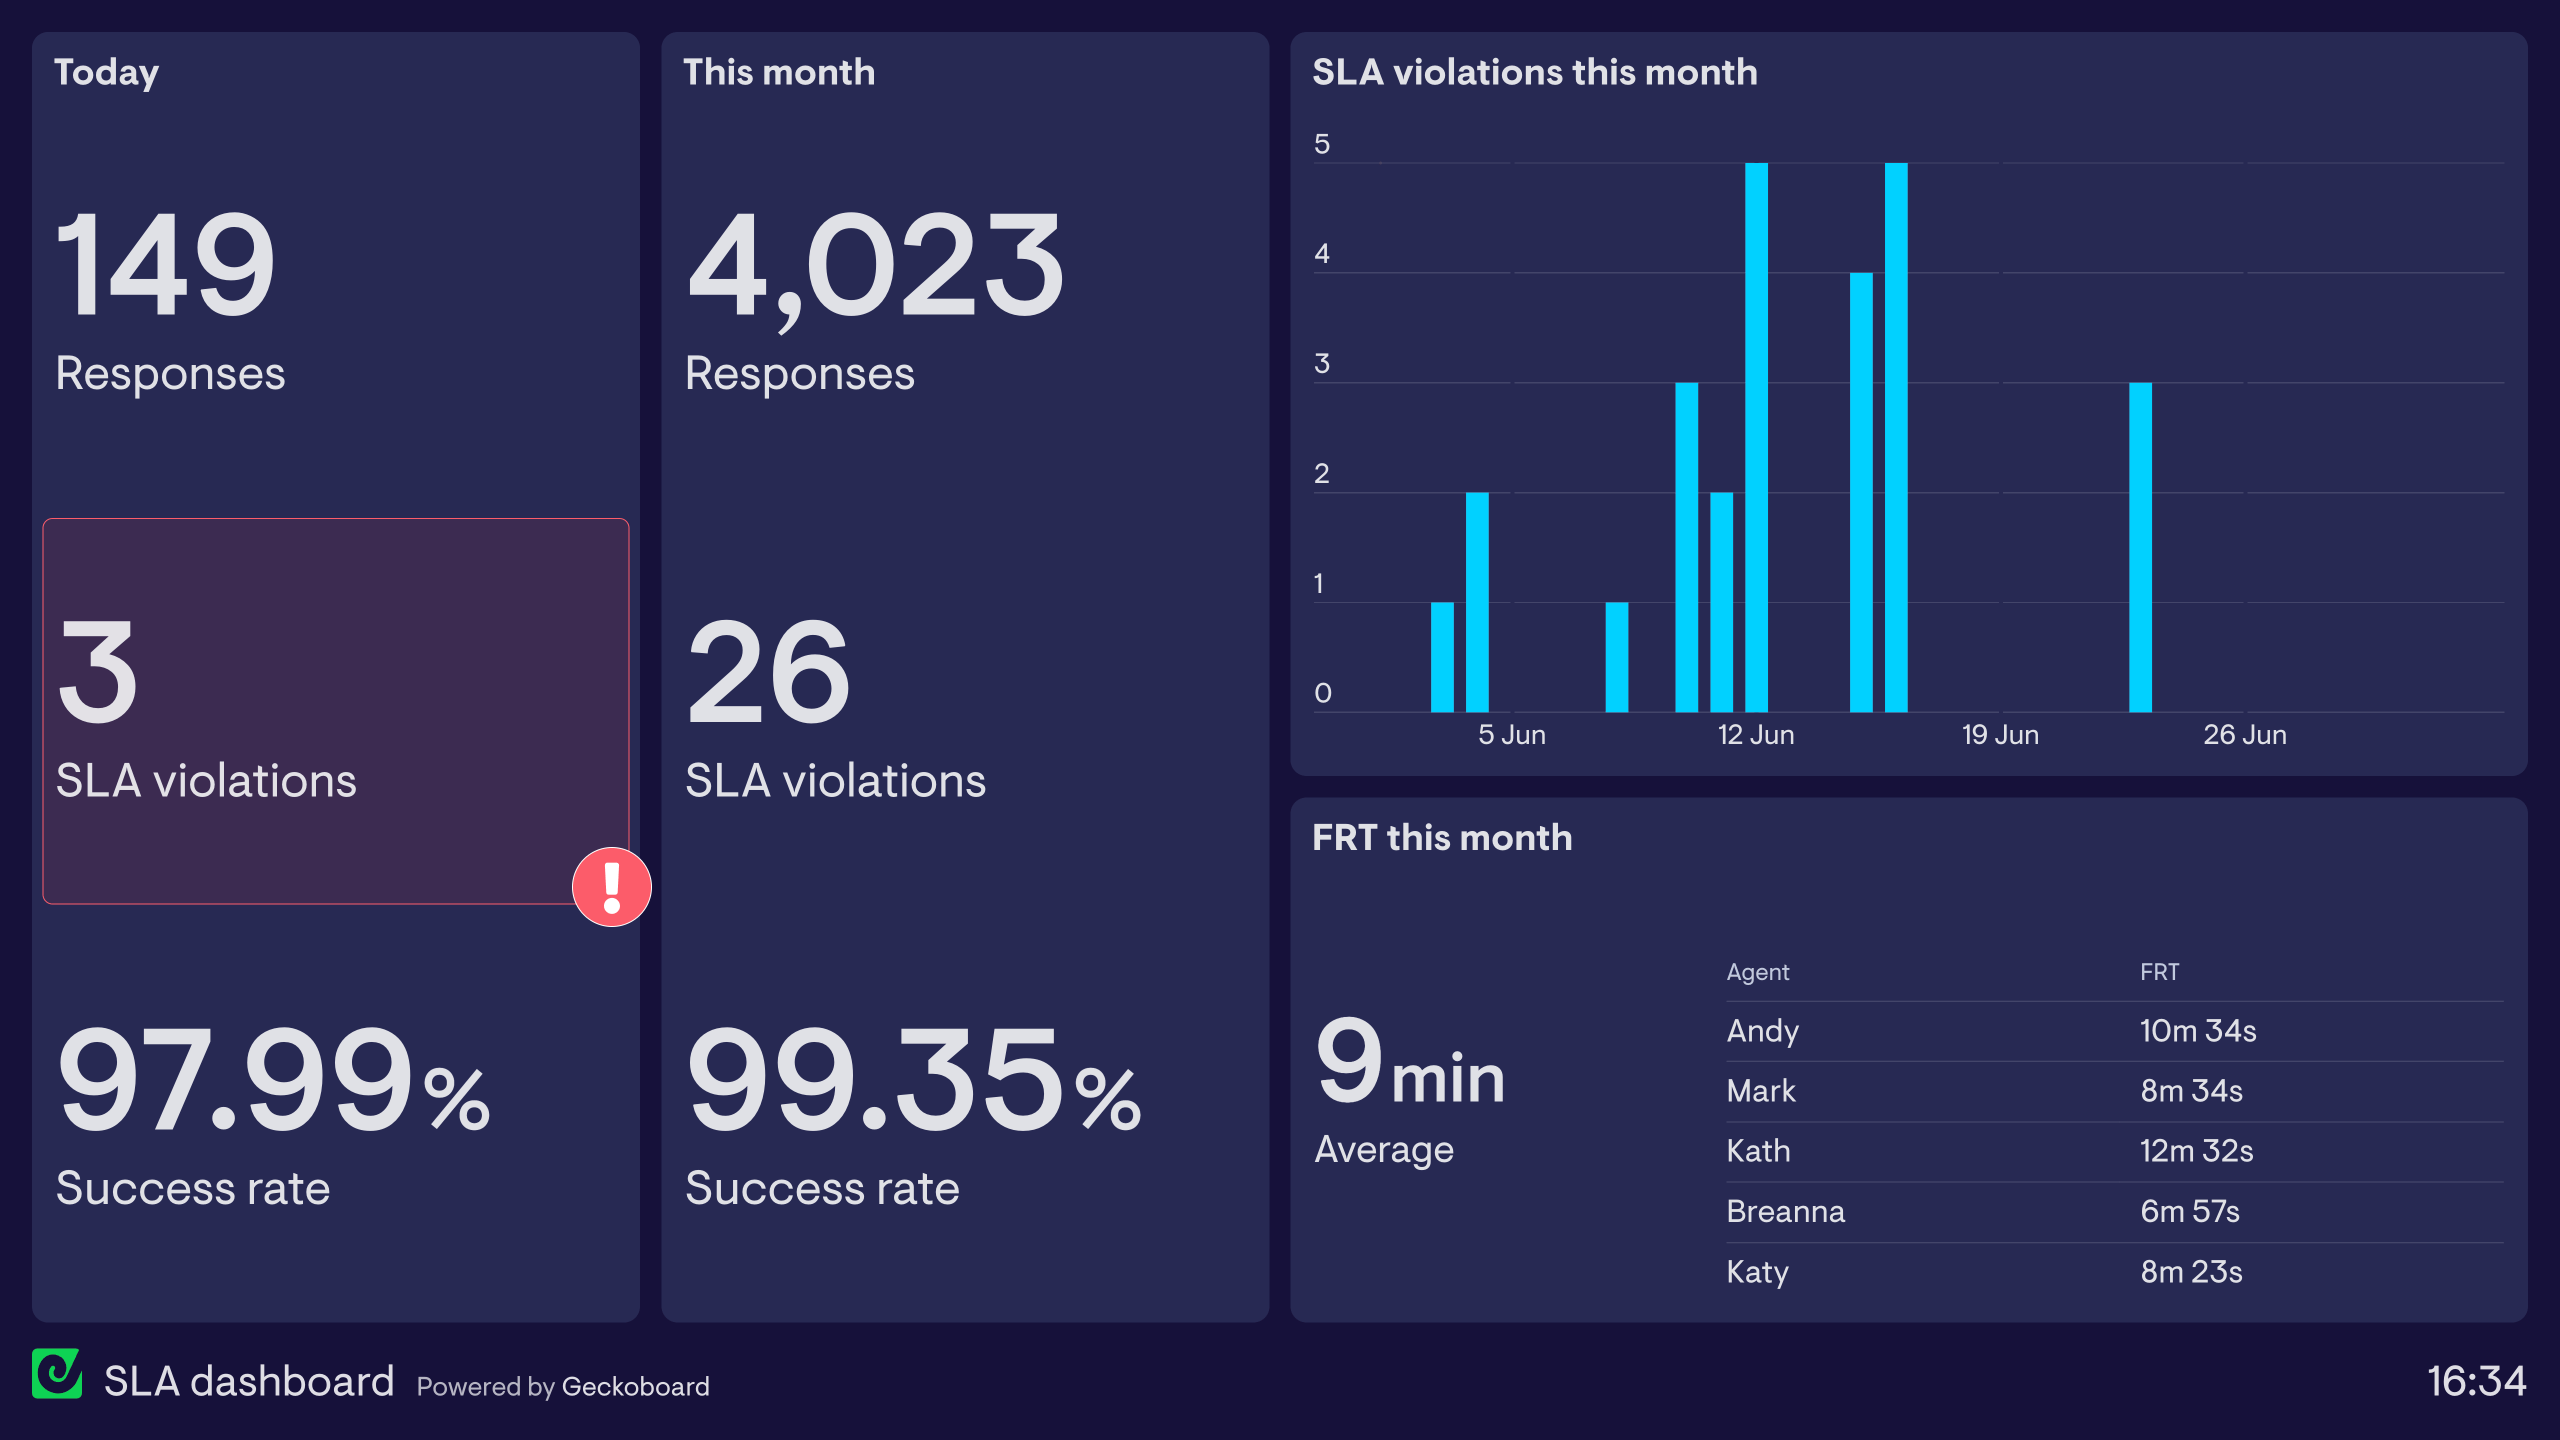Click the 8m 23s FRT value
Screen dimensions: 2560x1440
pos(2191,1272)
